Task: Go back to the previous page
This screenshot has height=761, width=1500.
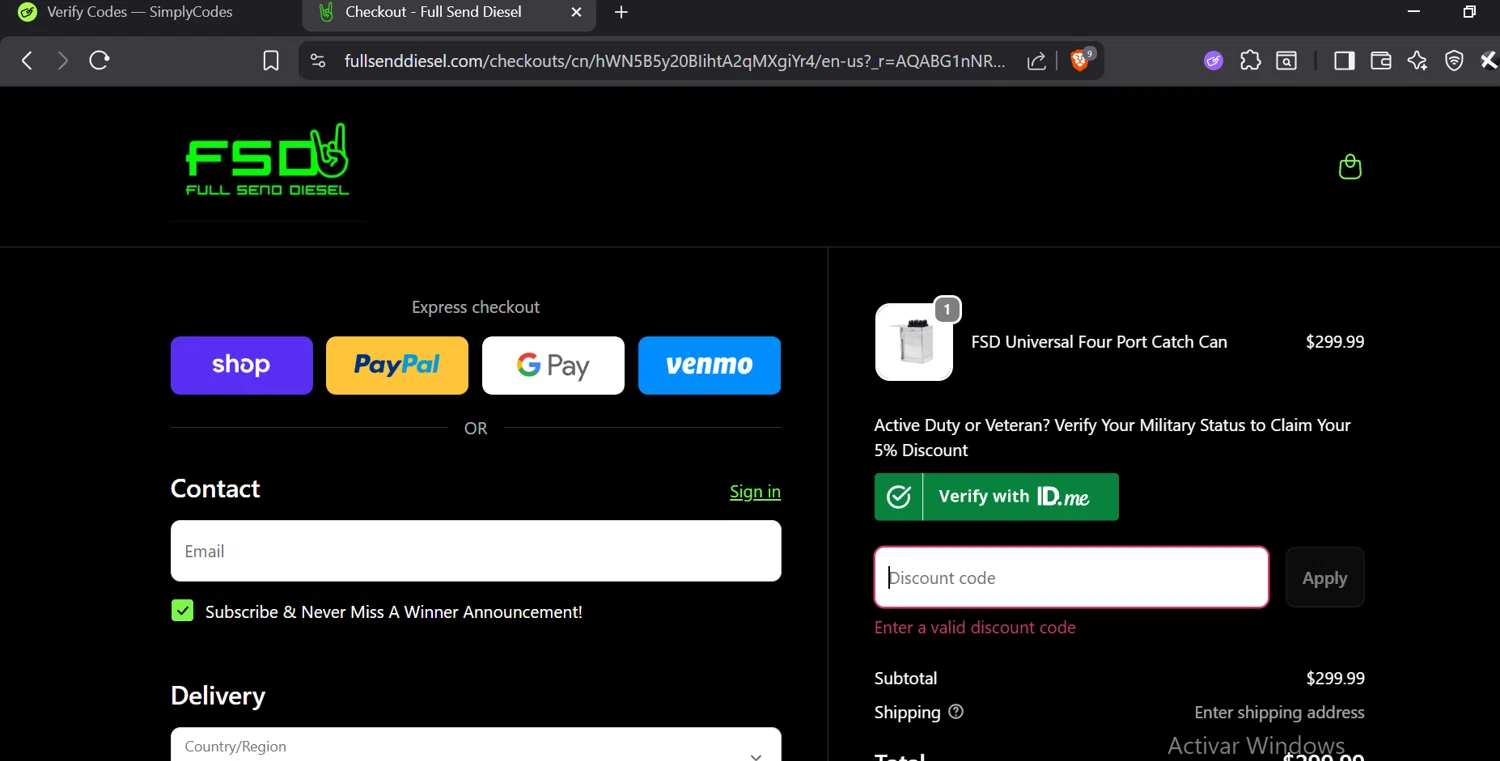Action: 27,61
